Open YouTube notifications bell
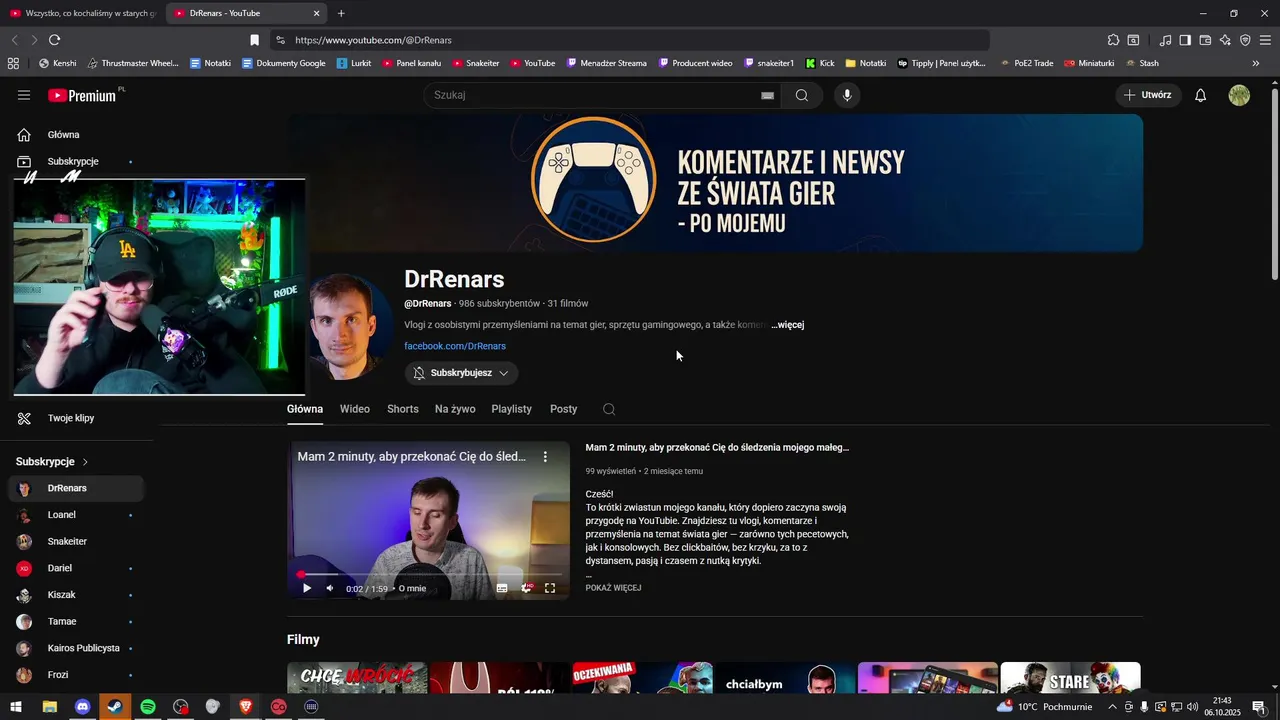 [x=1201, y=95]
